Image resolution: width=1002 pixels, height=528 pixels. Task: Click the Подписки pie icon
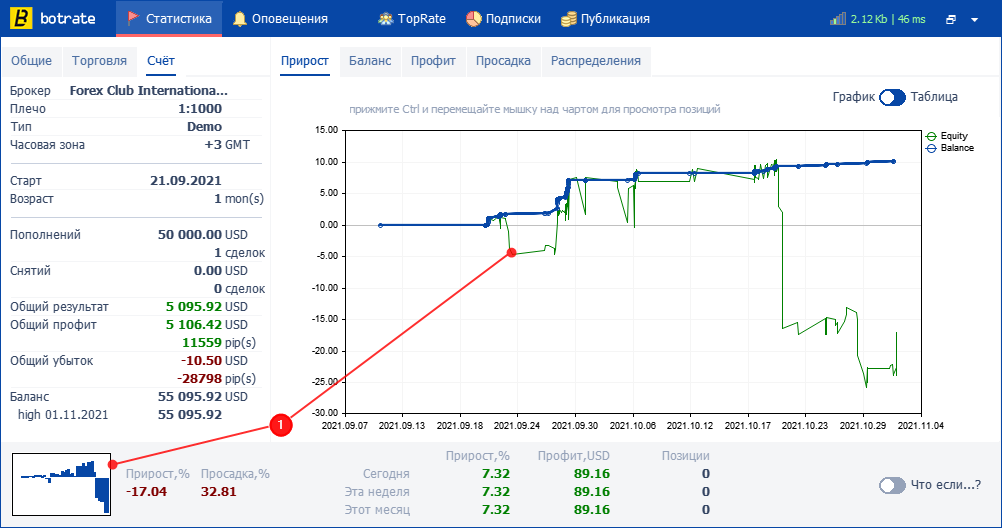pos(474,19)
